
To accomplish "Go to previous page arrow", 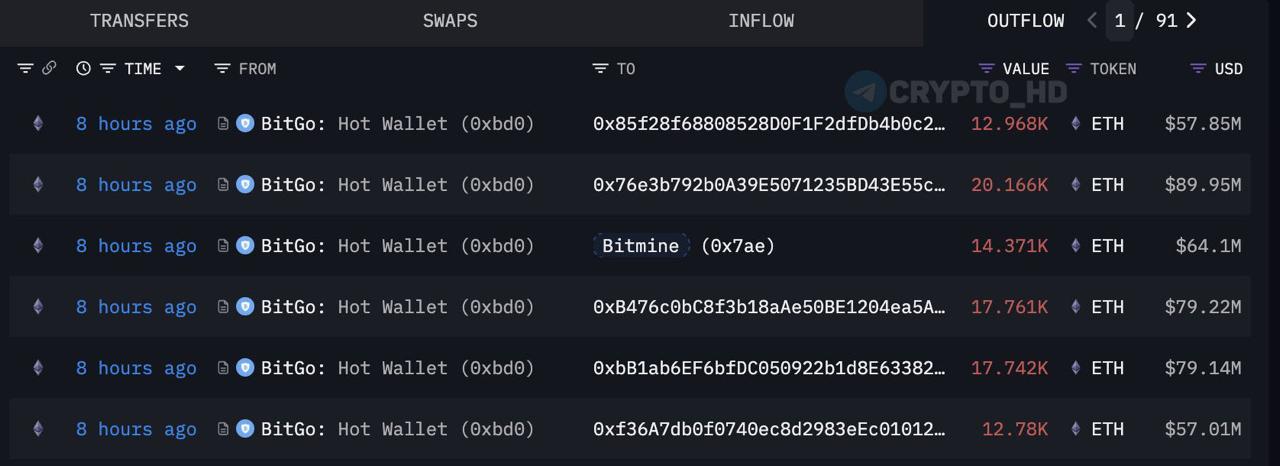I will click(x=1092, y=20).
